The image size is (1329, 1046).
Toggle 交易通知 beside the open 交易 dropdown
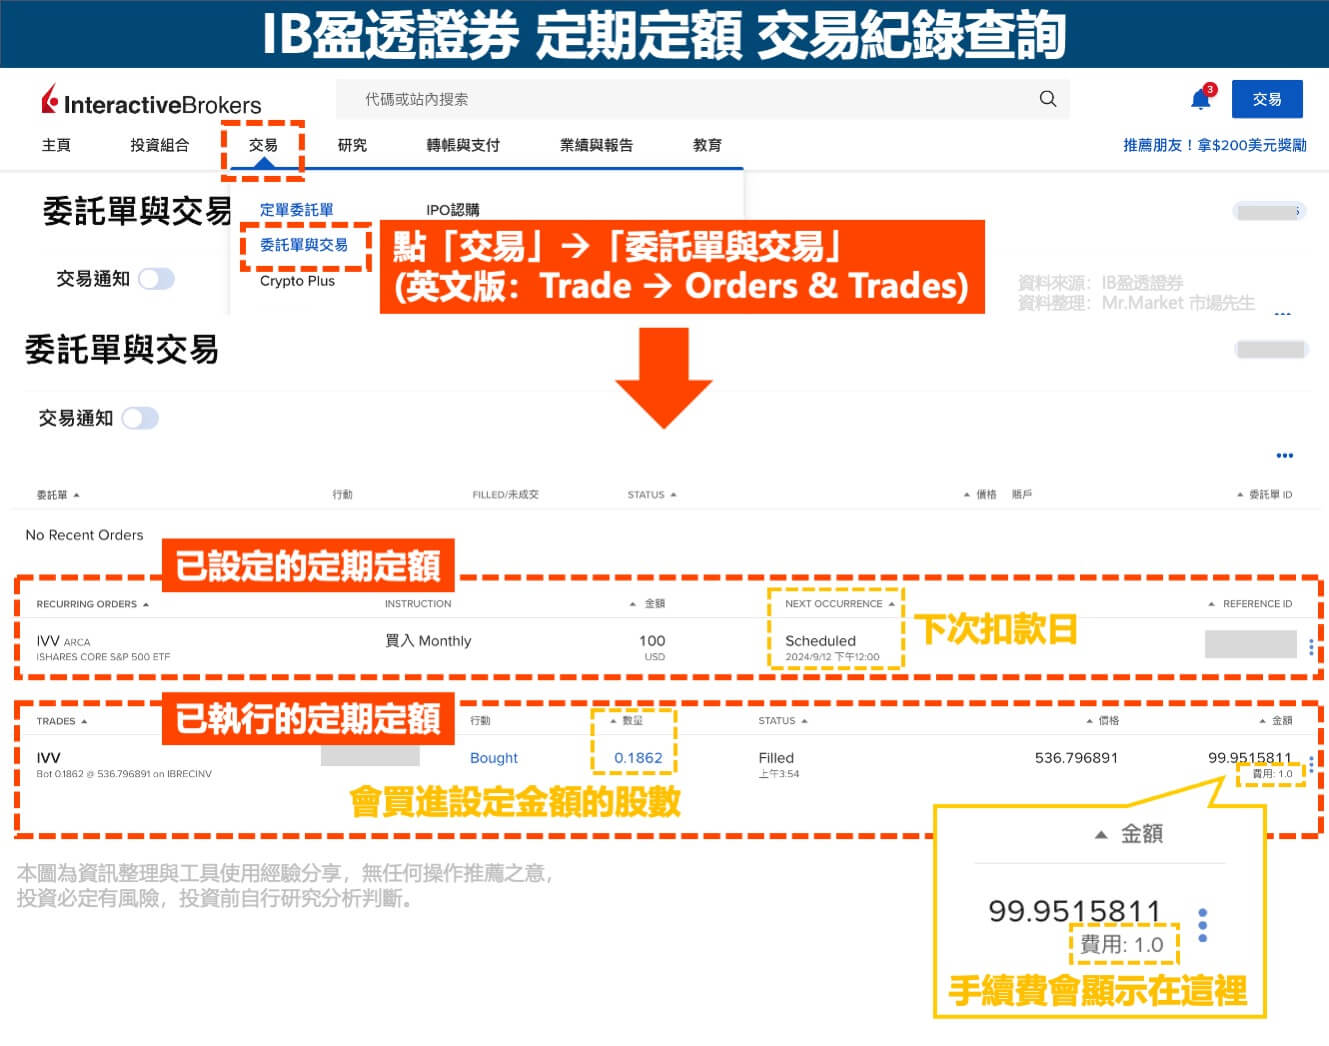point(156,279)
